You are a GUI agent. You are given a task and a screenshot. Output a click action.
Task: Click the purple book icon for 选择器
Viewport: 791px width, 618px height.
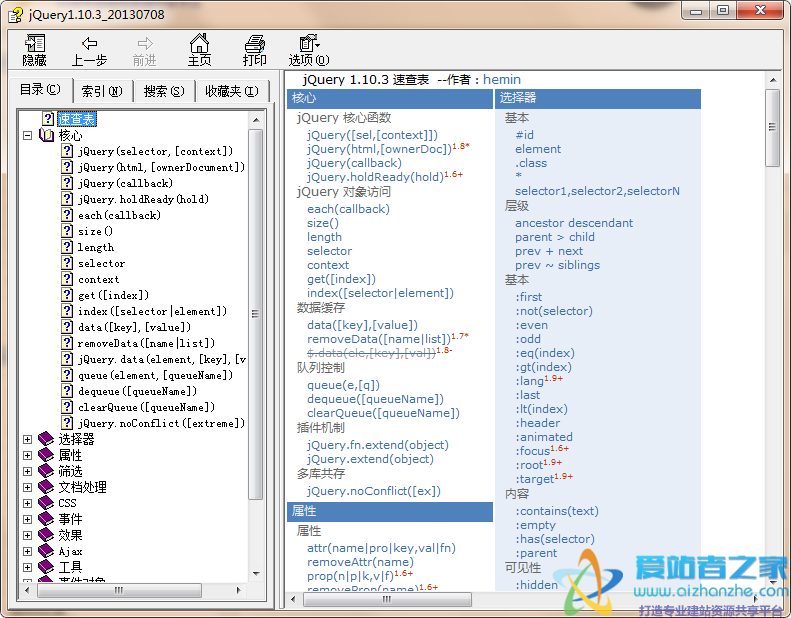click(46, 438)
